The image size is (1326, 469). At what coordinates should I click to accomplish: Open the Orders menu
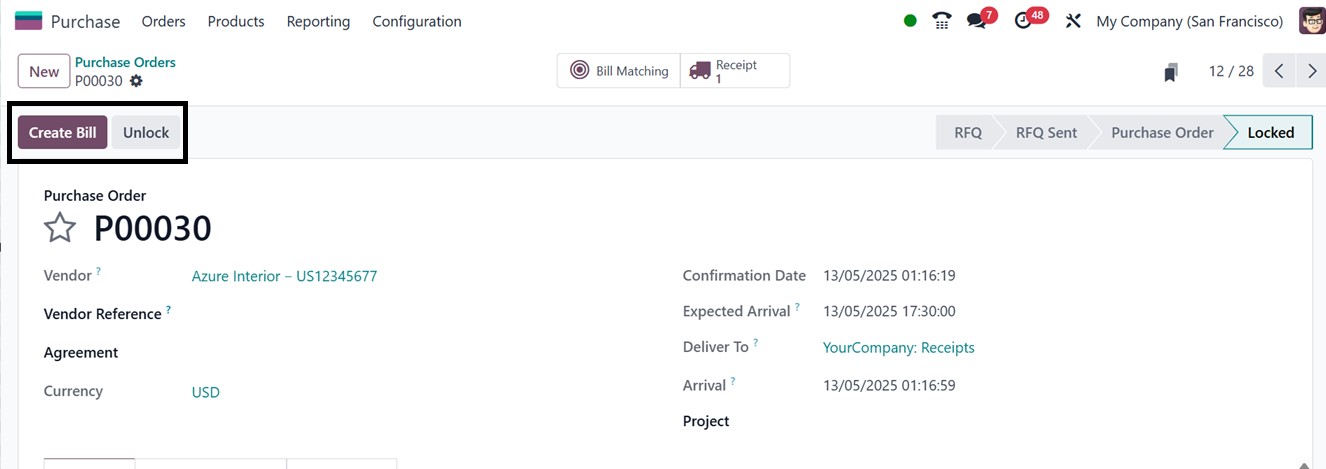click(x=163, y=21)
